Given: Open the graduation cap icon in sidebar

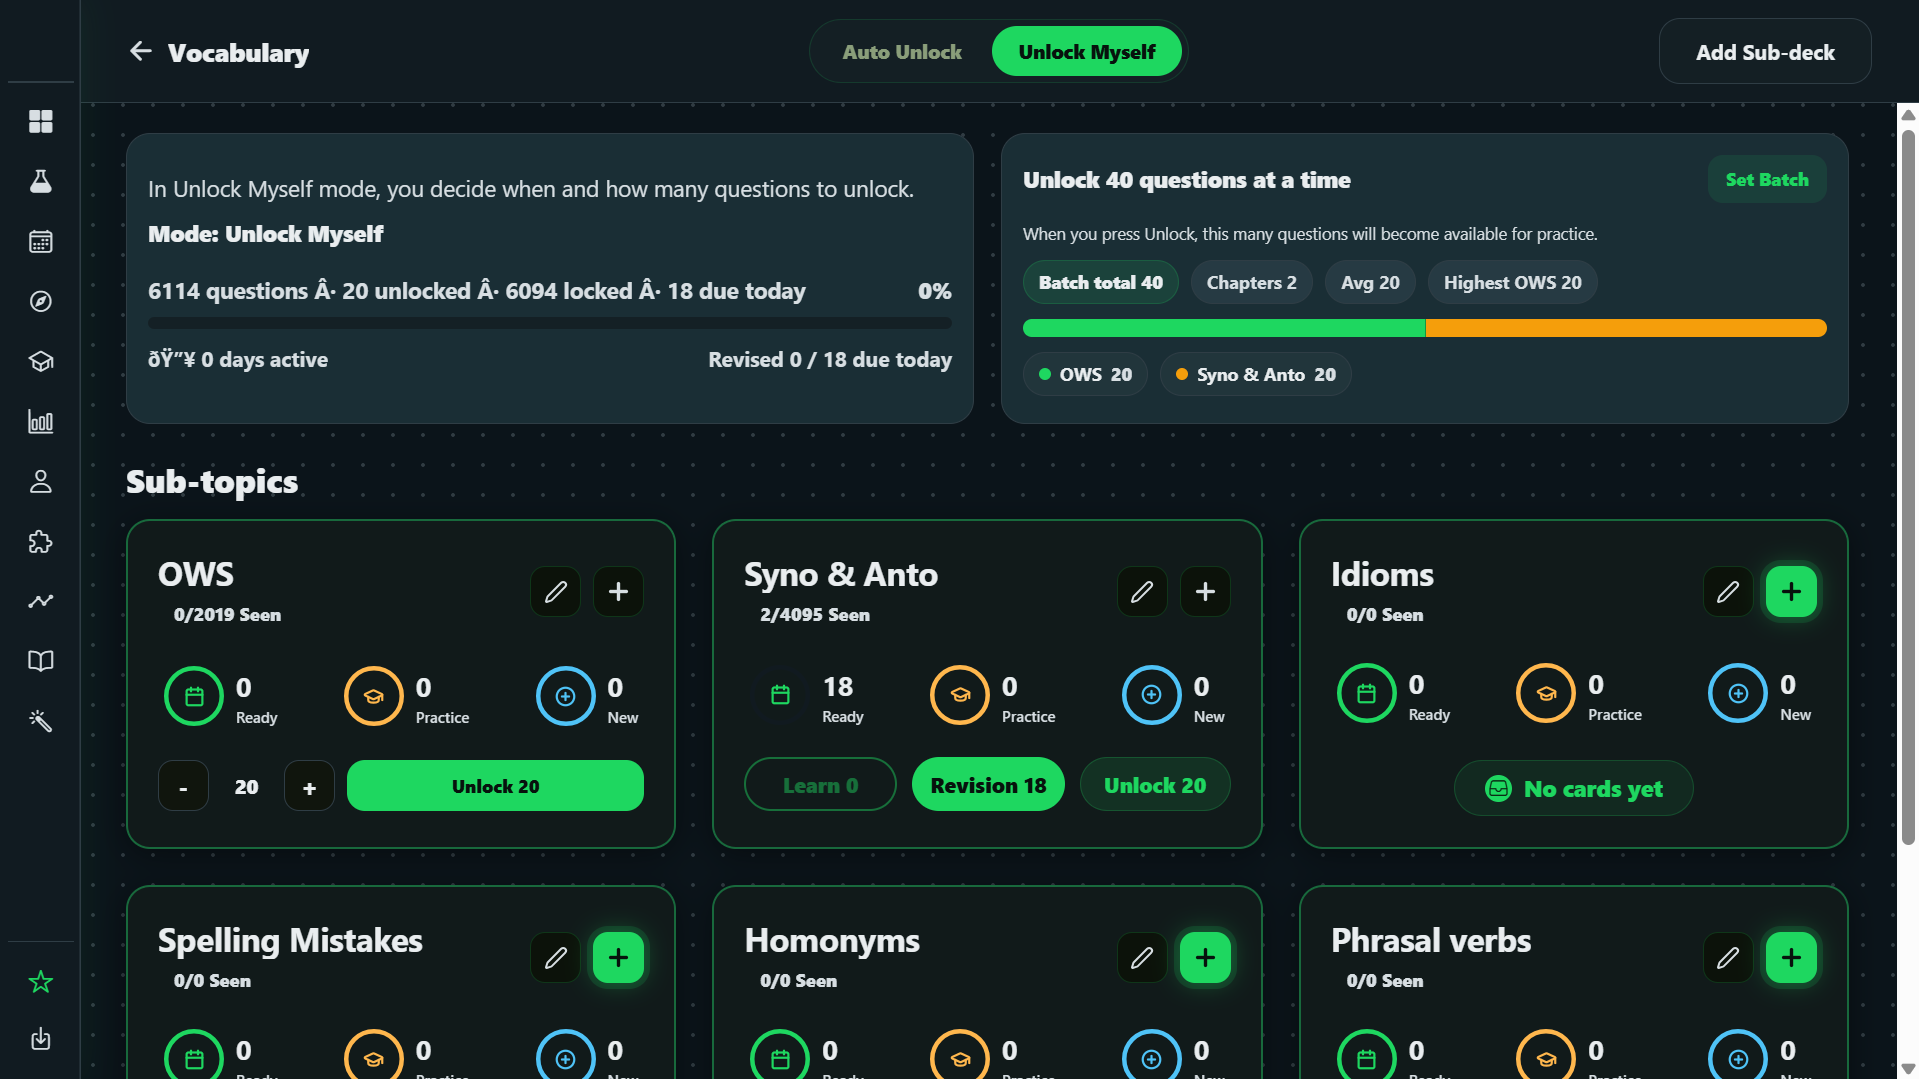Looking at the screenshot, I should click(x=41, y=361).
